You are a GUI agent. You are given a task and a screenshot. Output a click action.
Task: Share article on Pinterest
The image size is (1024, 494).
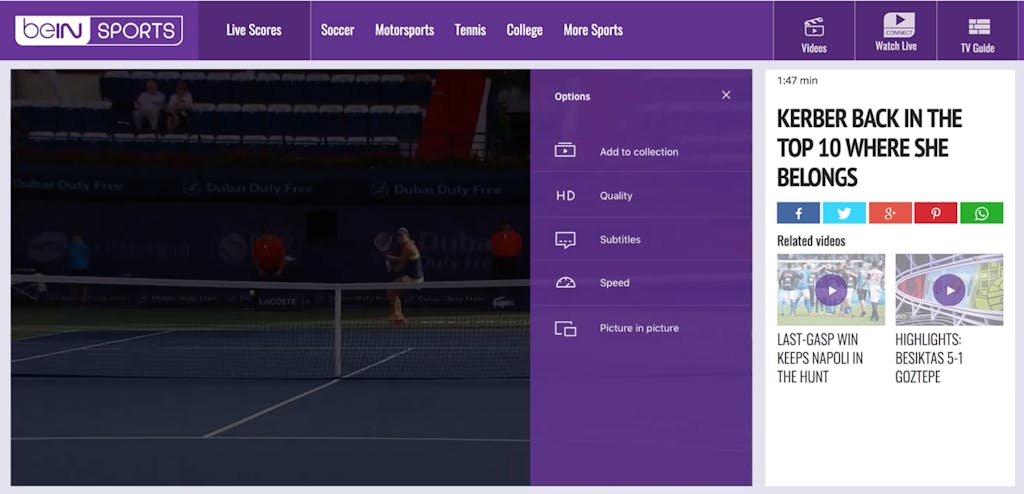coord(936,213)
